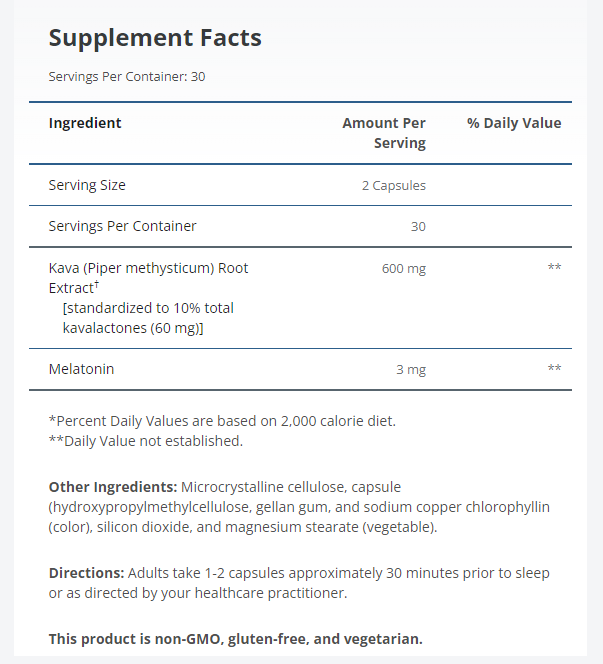Click the Amount Per Serving column header
603x664 pixels.
(384, 133)
